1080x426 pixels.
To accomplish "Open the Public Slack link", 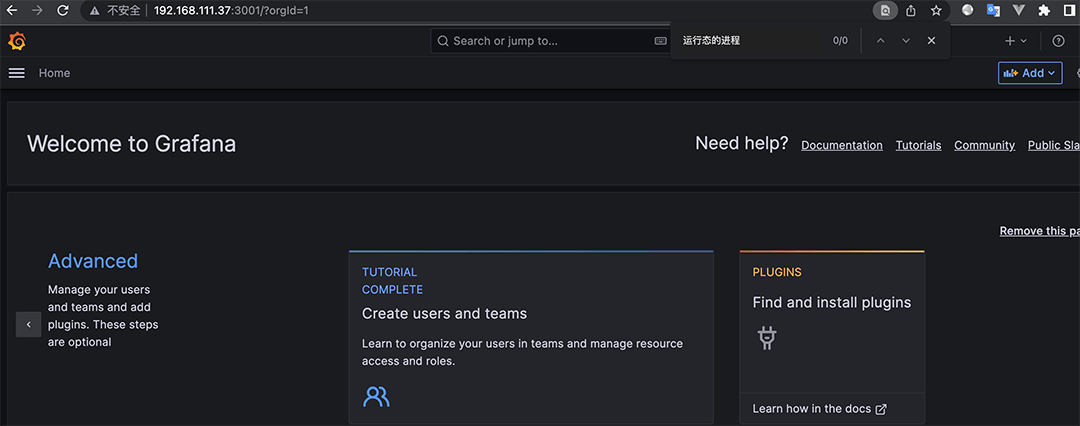I will click(x=1054, y=145).
